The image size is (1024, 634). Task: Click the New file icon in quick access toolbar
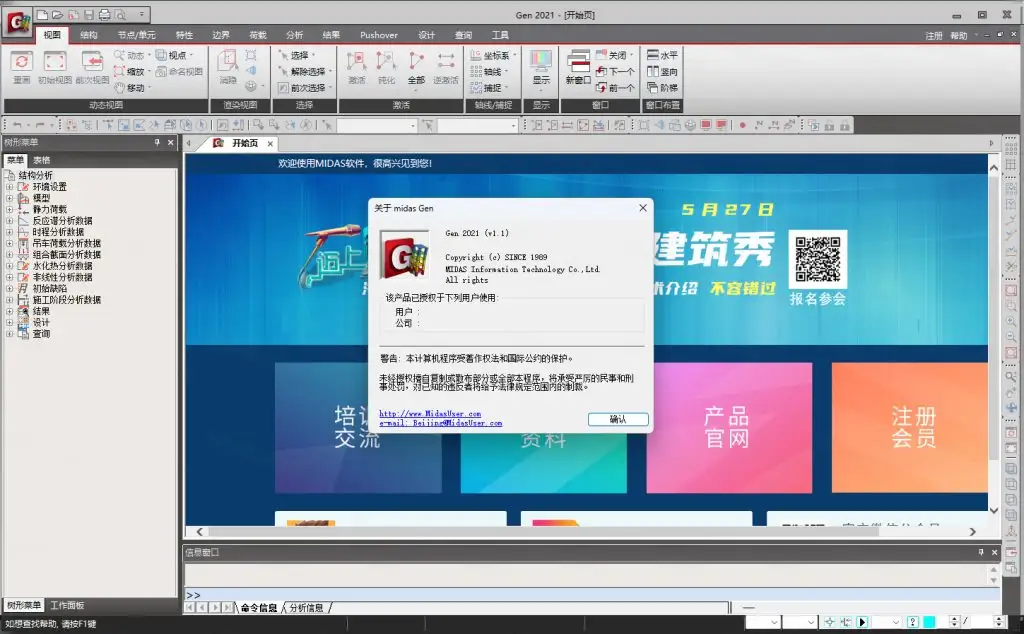click(42, 14)
